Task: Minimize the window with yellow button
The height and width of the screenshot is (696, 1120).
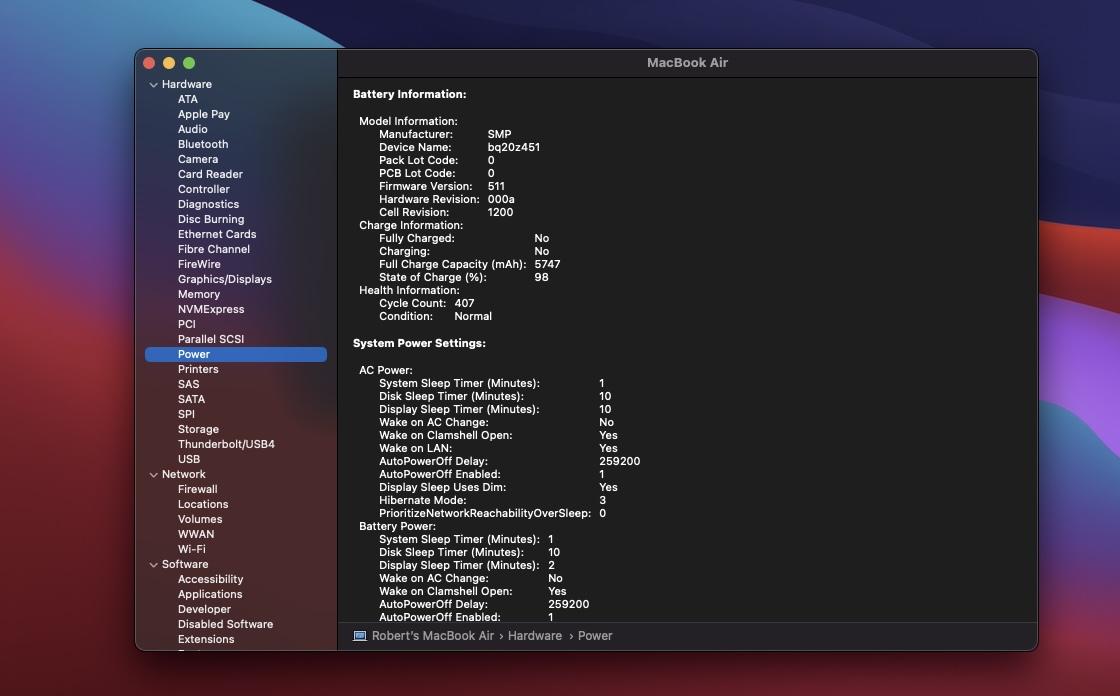Action: 169,63
